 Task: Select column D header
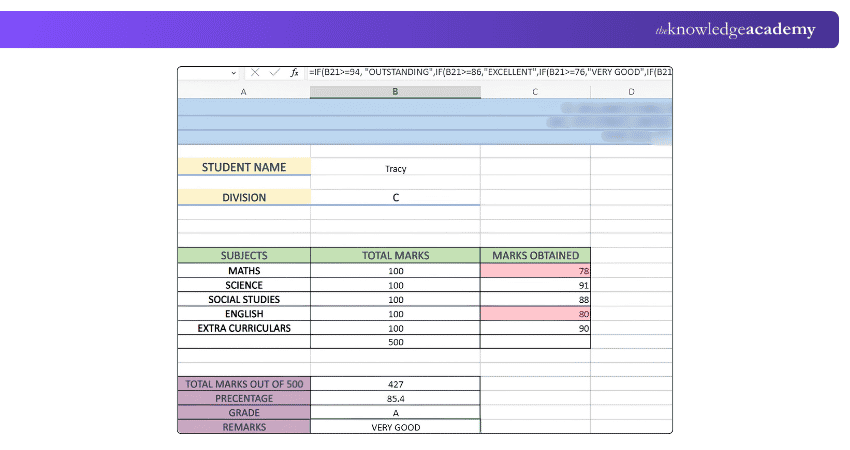coord(631,92)
